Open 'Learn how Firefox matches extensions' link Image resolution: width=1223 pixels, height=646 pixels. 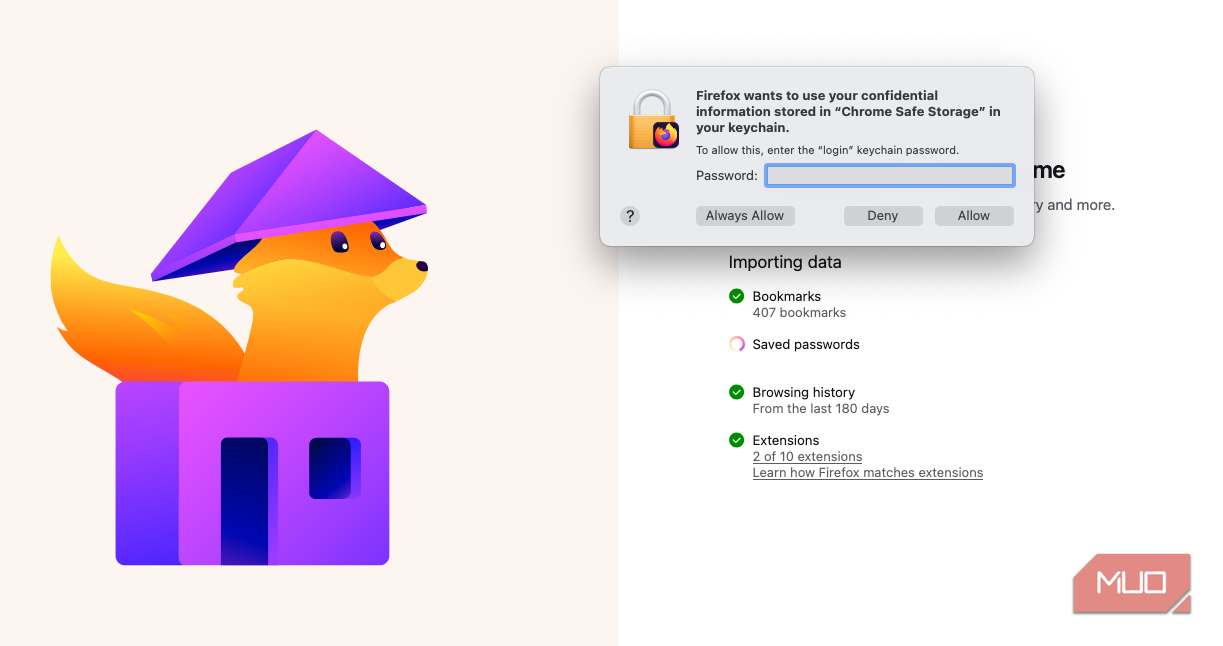coord(868,473)
